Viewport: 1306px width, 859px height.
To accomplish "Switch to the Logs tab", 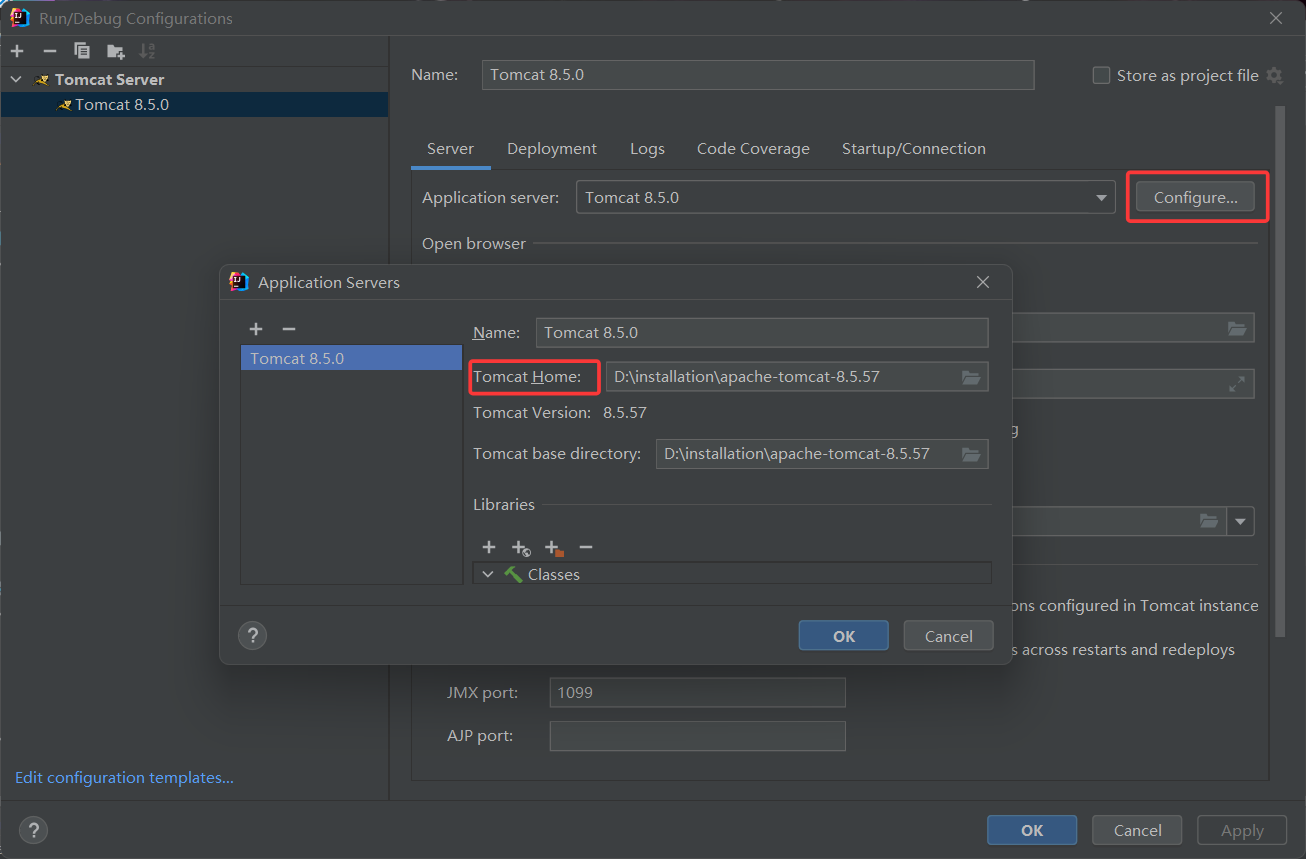I will point(647,149).
